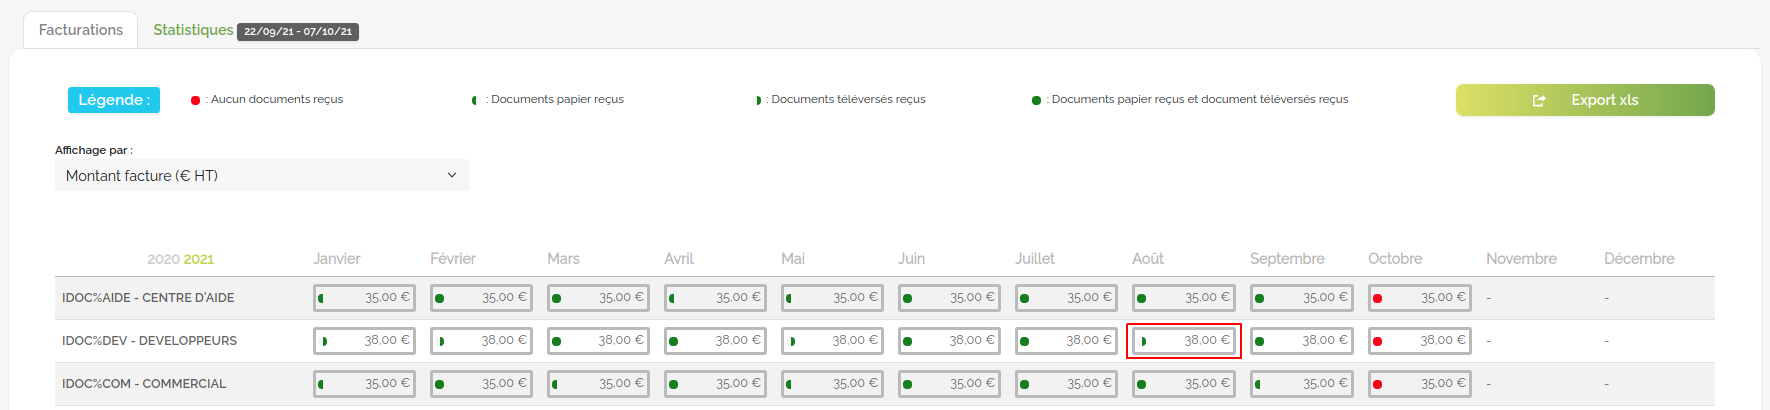This screenshot has width=1770, height=410.
Task: Open IDOC%AIDE Octobre red status cell
Action: [1420, 298]
